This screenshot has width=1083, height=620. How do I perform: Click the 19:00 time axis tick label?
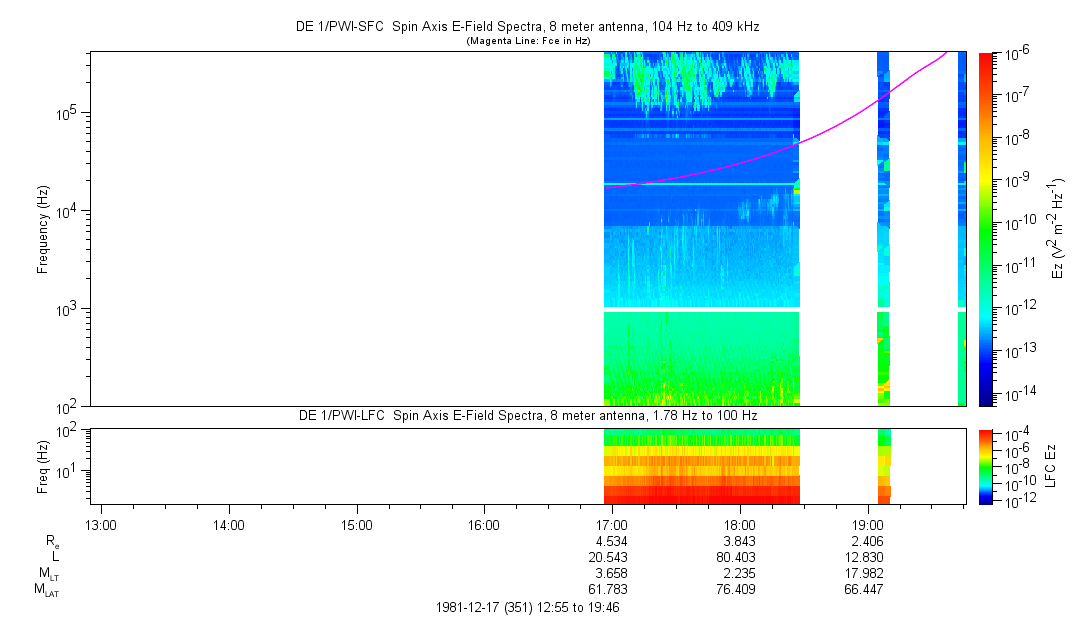pyautogui.click(x=866, y=525)
